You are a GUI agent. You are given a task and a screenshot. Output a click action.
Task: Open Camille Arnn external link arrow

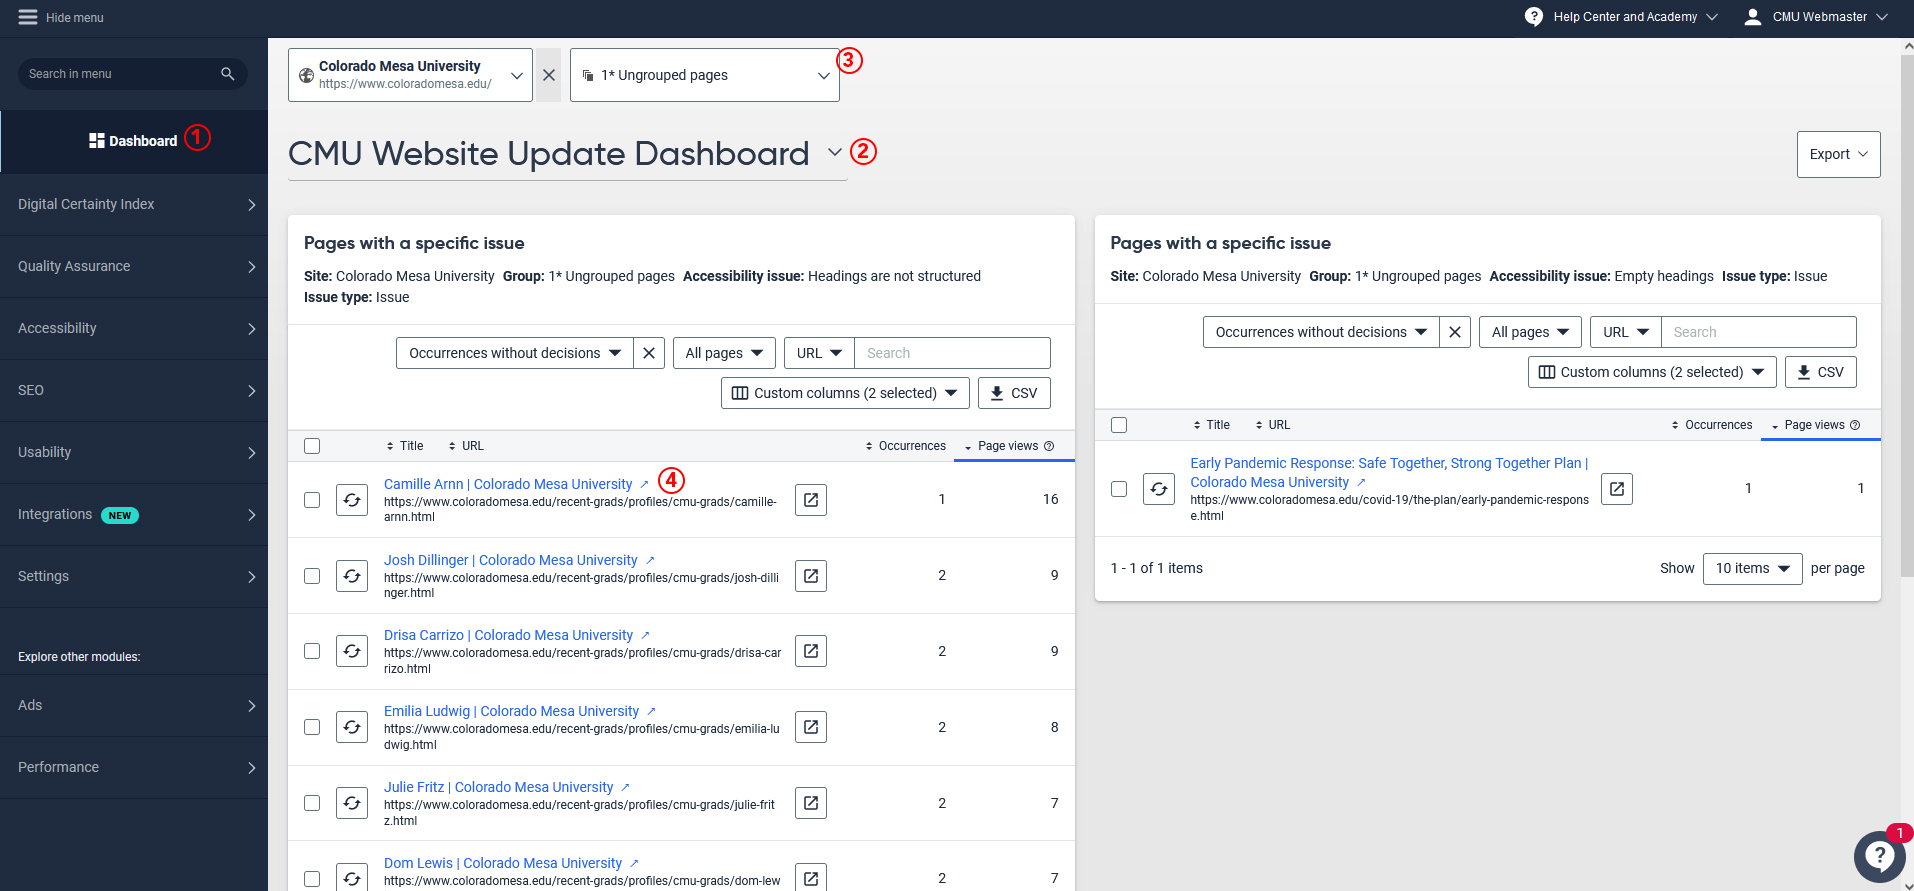pyautogui.click(x=644, y=484)
